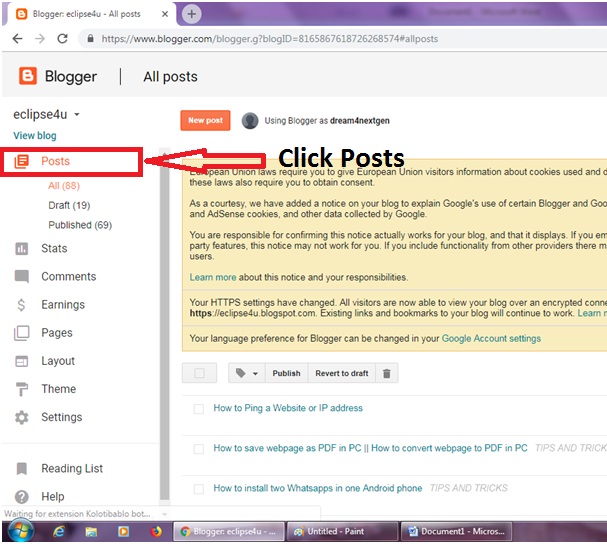Click the Settings gear icon

tap(22, 417)
